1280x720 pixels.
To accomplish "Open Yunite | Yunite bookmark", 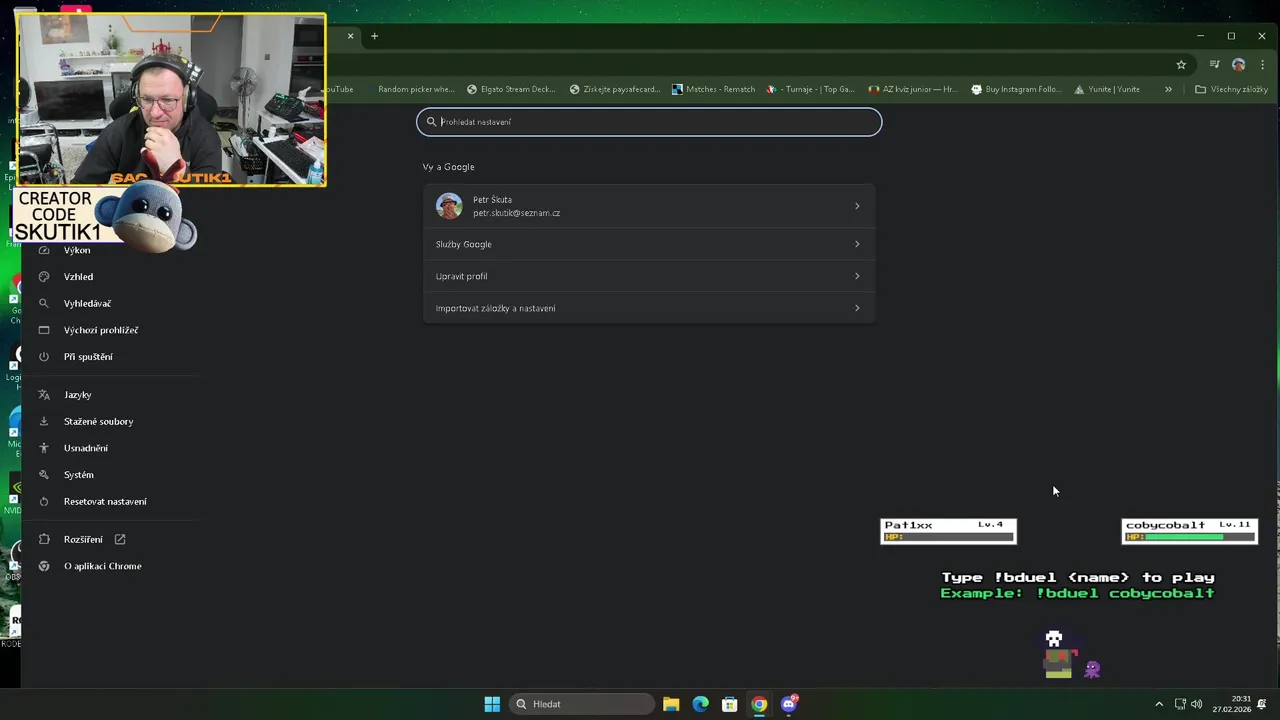I will 1107,89.
